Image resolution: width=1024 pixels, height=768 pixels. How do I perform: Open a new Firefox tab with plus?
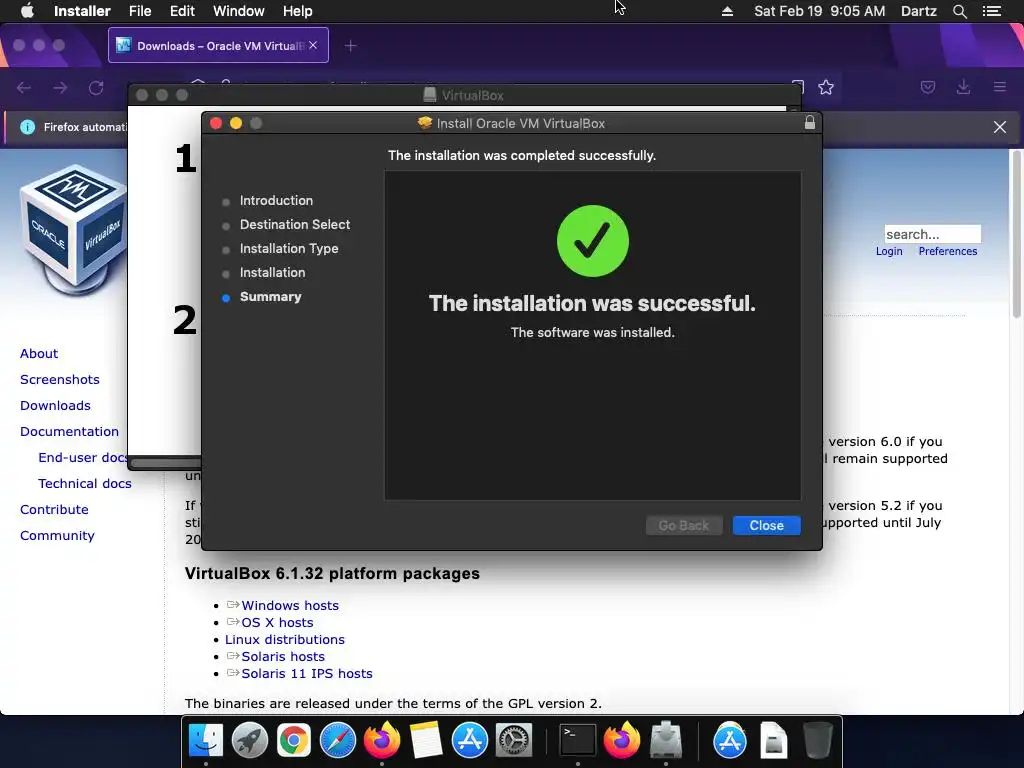coord(351,46)
